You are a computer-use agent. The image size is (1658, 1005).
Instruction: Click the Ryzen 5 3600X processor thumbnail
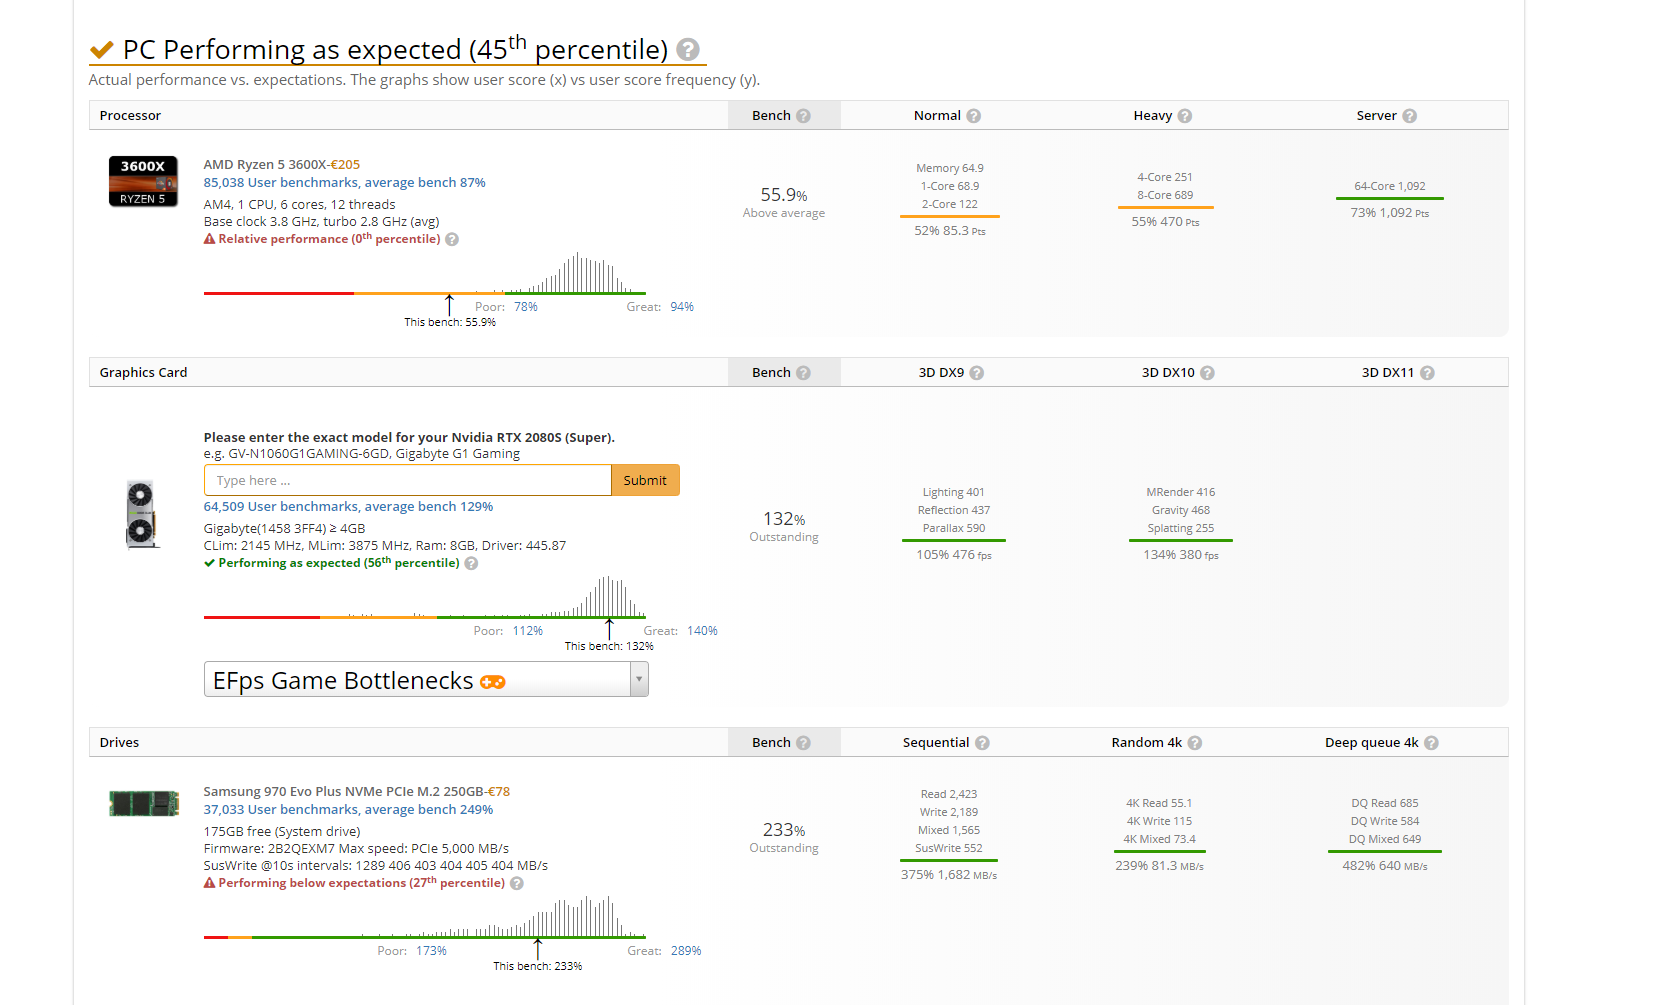[143, 181]
